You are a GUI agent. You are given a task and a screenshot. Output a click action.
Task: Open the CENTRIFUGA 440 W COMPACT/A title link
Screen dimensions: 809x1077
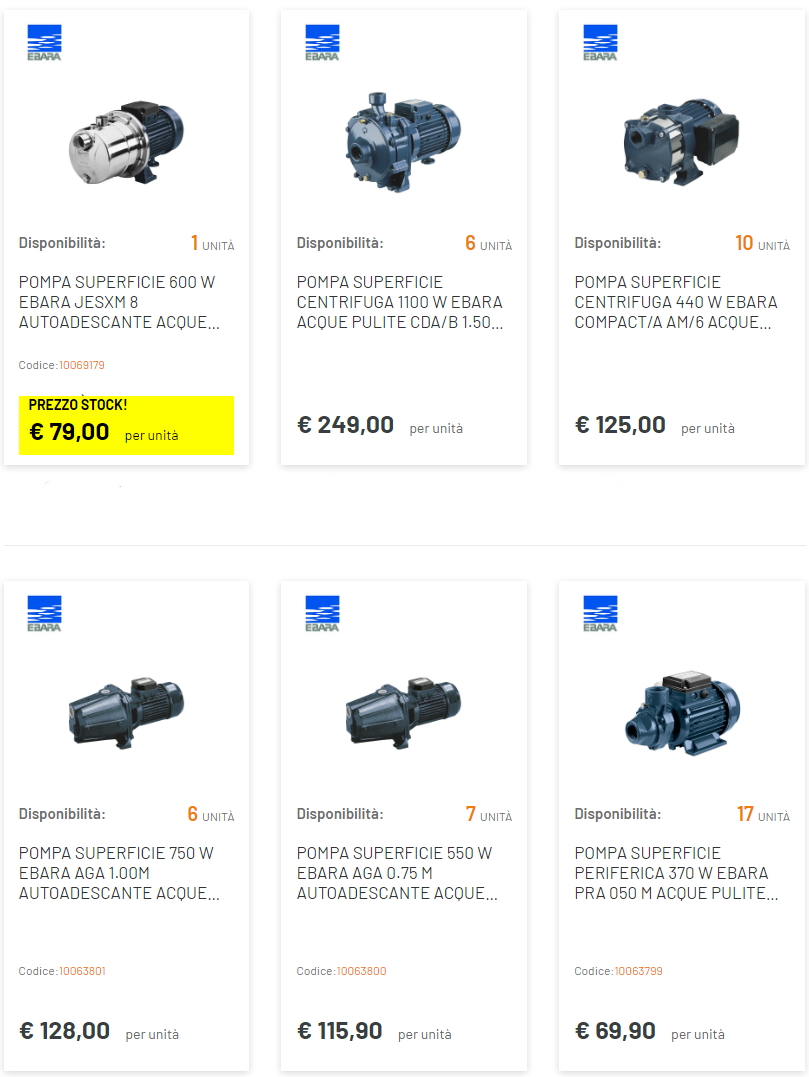point(676,302)
